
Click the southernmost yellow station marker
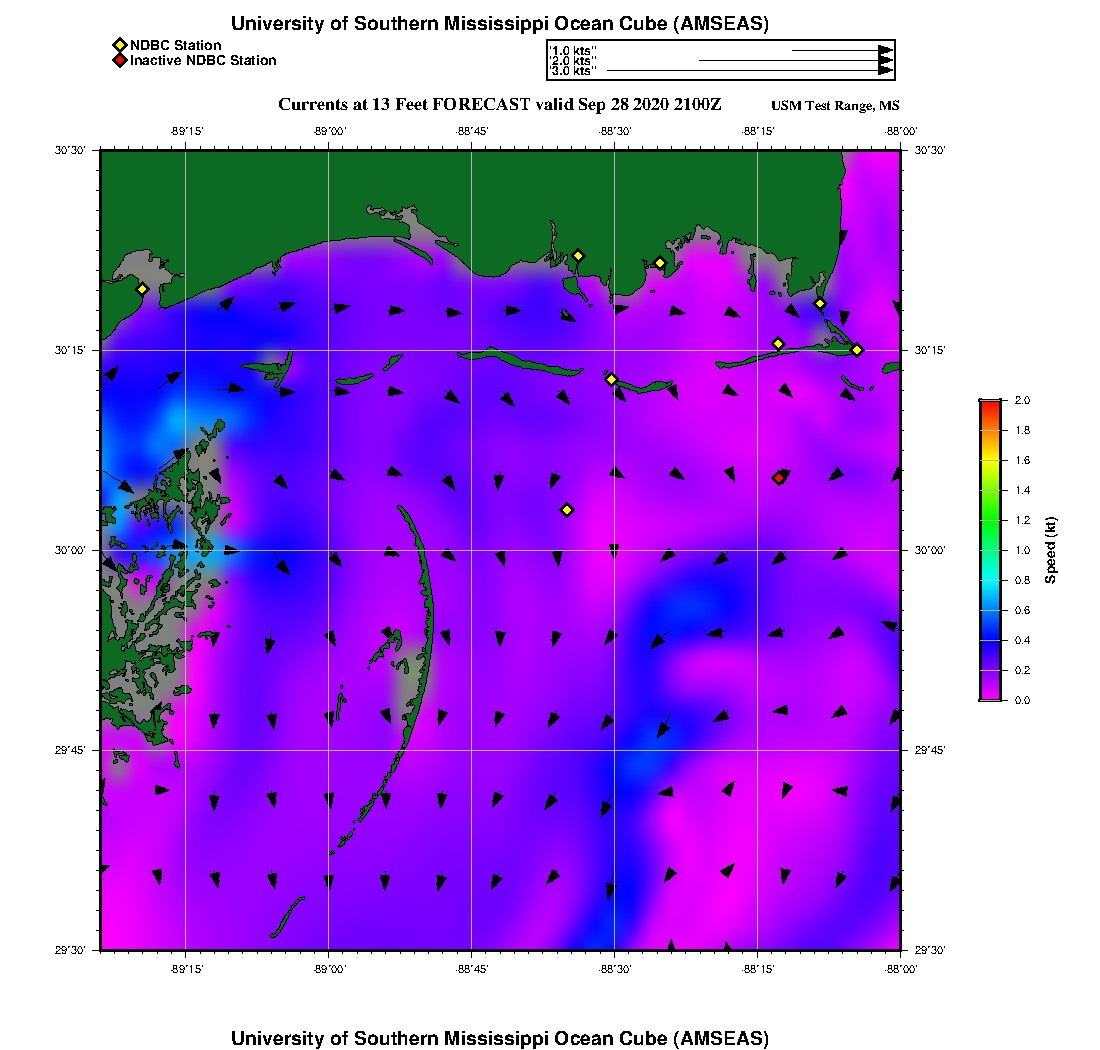coord(567,510)
